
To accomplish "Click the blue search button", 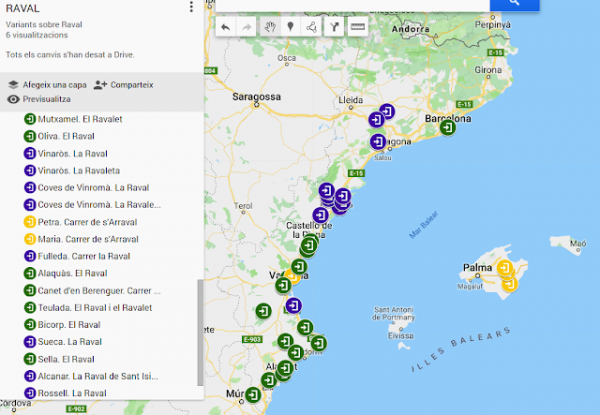I will (x=514, y=4).
